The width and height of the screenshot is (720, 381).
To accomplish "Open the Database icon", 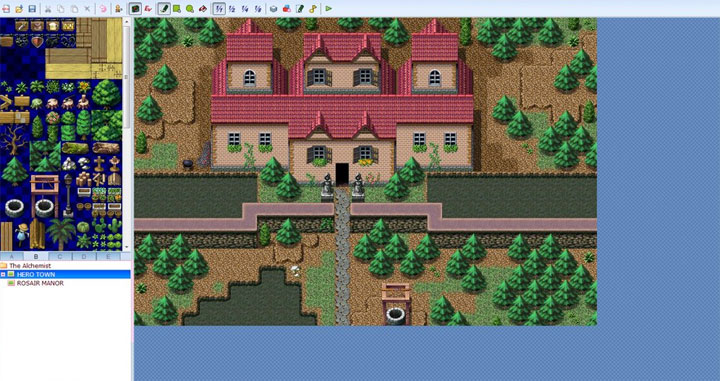I will 273,9.
